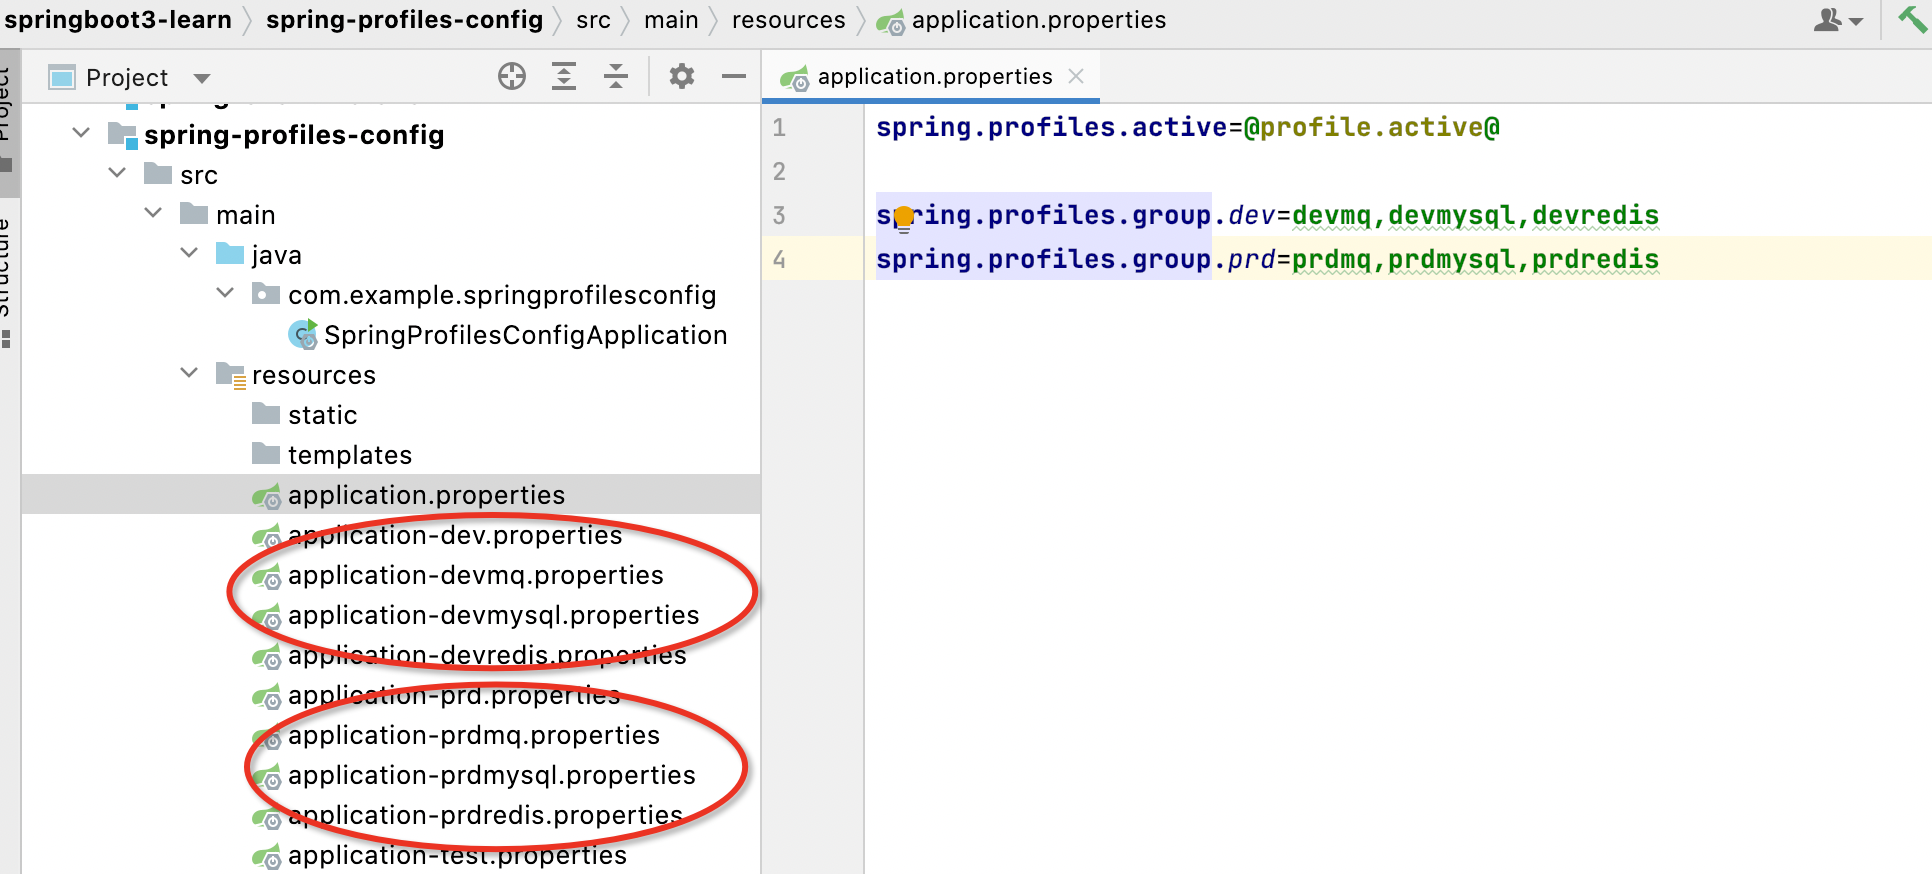The image size is (1932, 874).
Task: Open the Project panel settings gear
Action: 682,76
